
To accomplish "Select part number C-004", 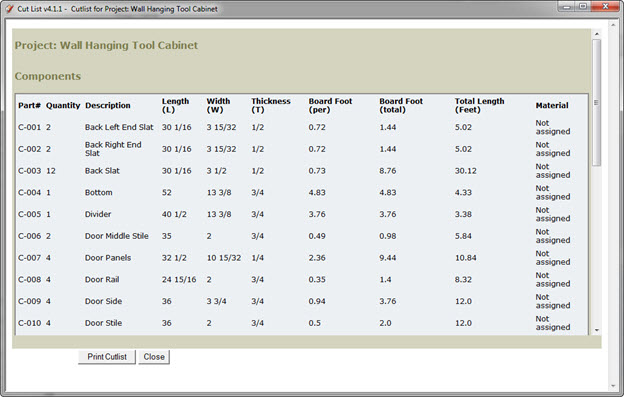I will 29,193.
